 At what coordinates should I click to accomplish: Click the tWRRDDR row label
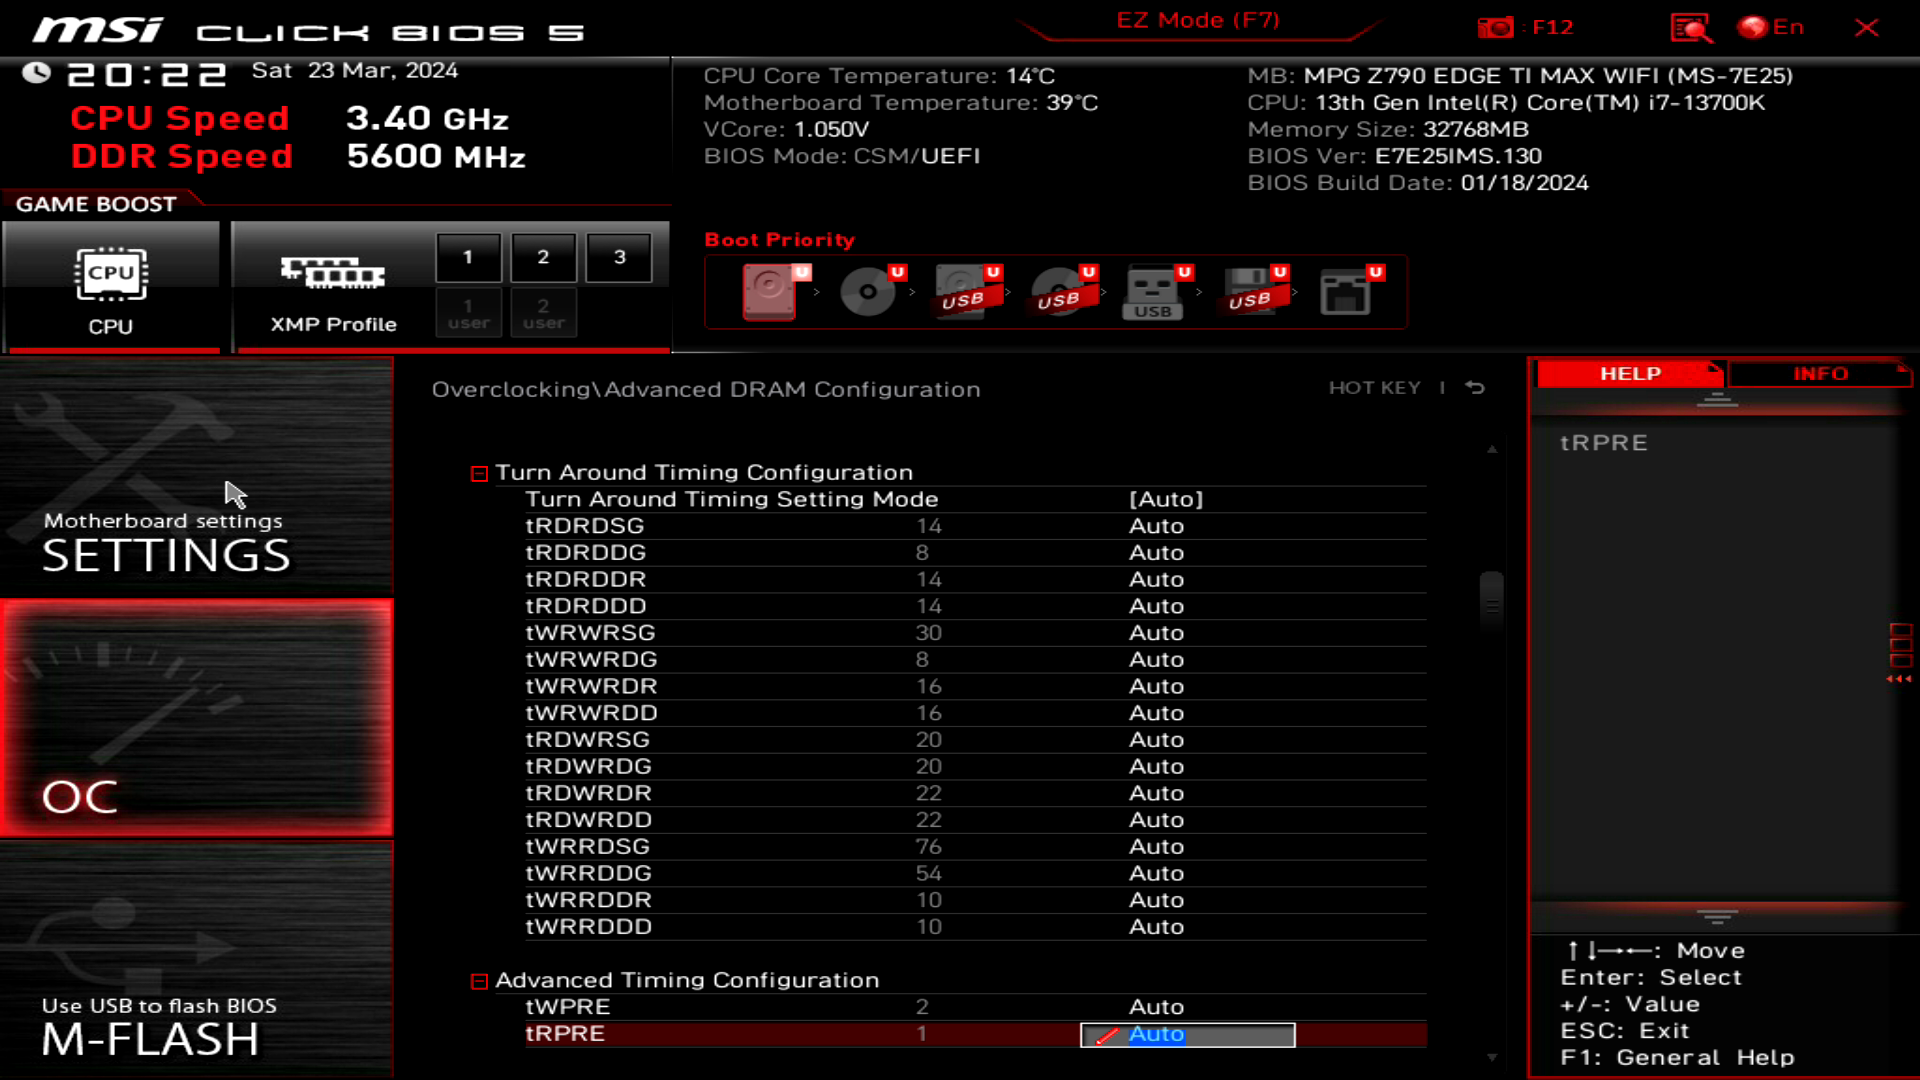tap(588, 900)
